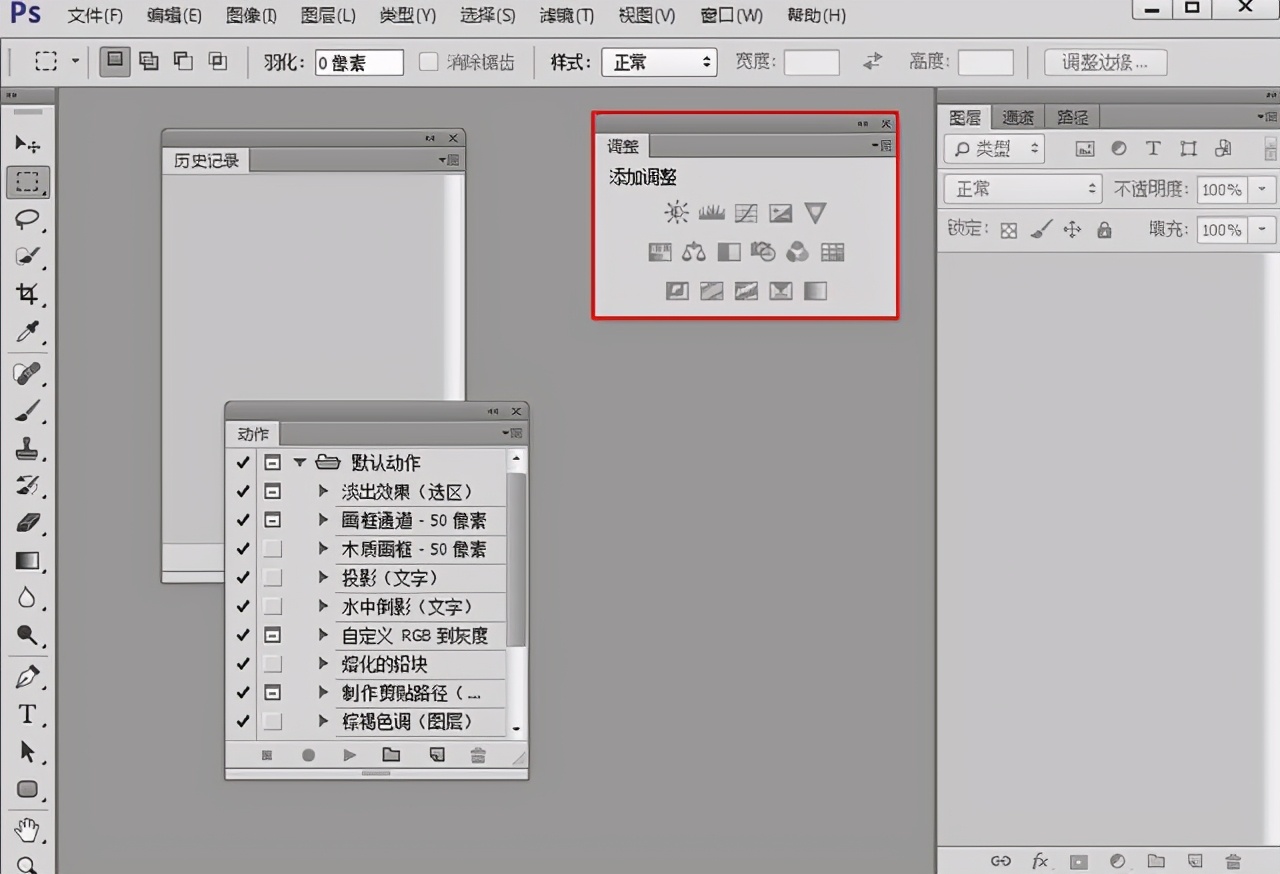Click the 羽化 feather input field
1280x874 pixels.
click(x=359, y=62)
